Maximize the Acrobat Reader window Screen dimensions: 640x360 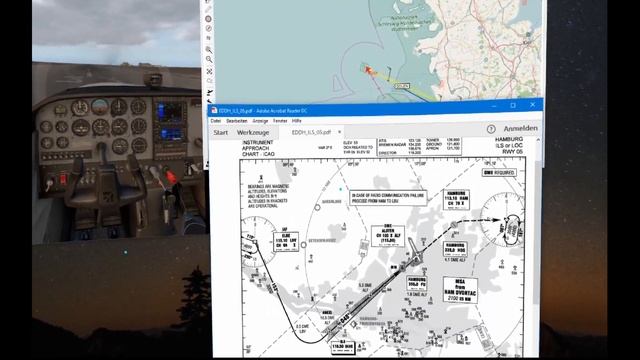[x=513, y=105]
